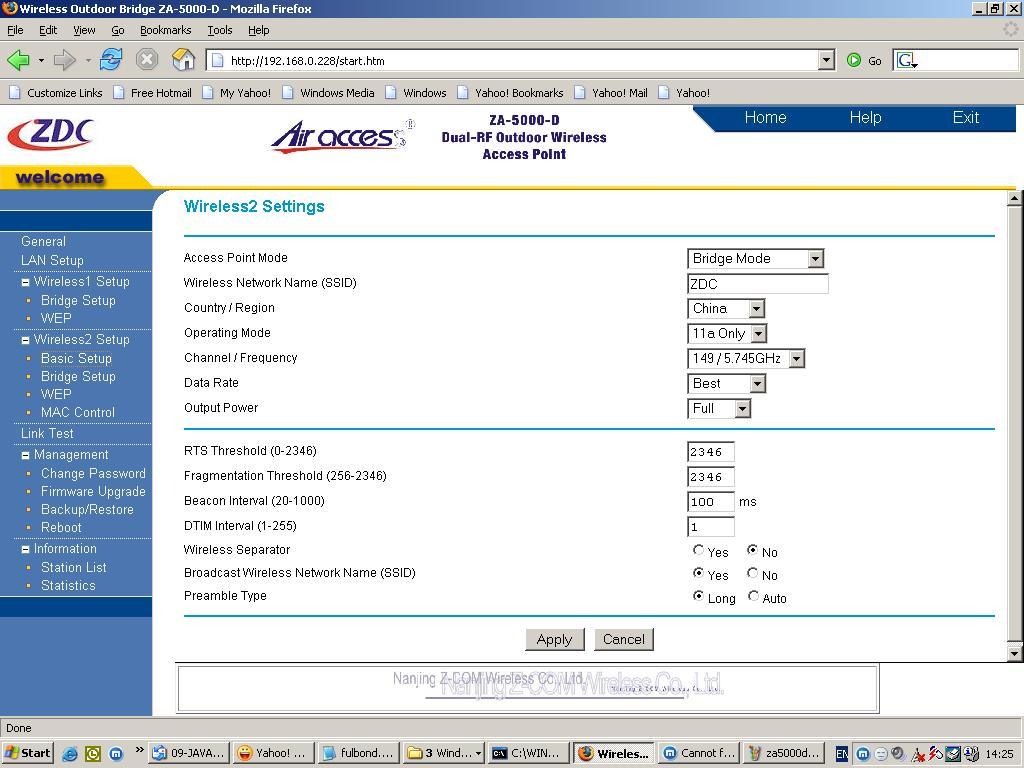Open the Firmware Upgrade link in sidebar
Image resolution: width=1024 pixels, height=768 pixels.
[x=93, y=491]
